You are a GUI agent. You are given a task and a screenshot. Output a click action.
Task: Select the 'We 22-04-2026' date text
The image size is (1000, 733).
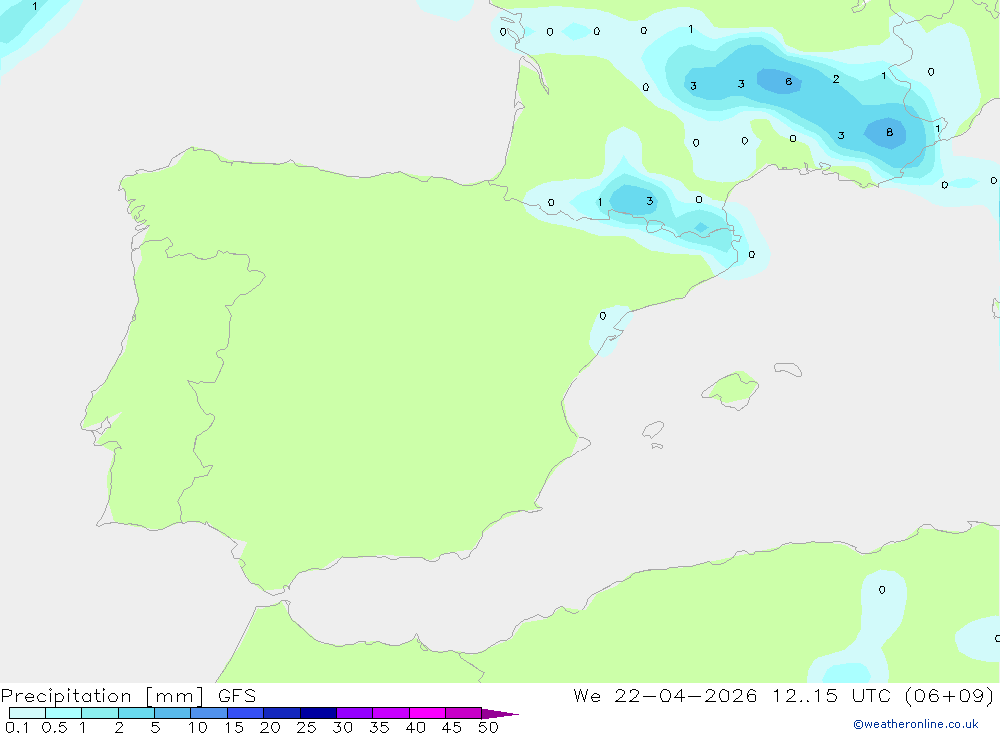tap(665, 696)
